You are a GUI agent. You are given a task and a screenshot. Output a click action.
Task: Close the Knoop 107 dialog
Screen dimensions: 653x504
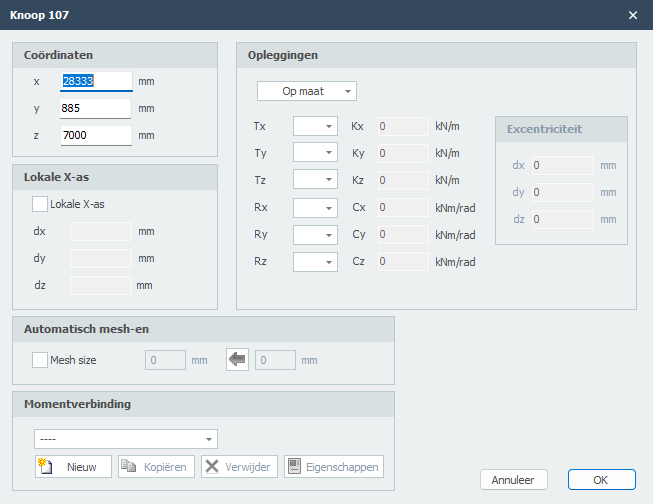[632, 15]
